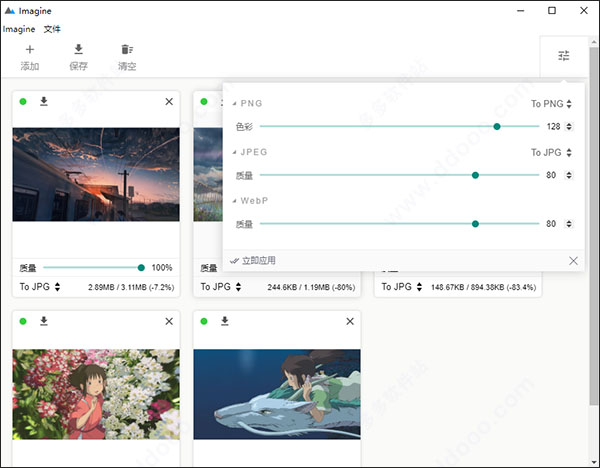Open the To JPG dropdown in JPEG section
600x468 pixels.
click(x=551, y=152)
